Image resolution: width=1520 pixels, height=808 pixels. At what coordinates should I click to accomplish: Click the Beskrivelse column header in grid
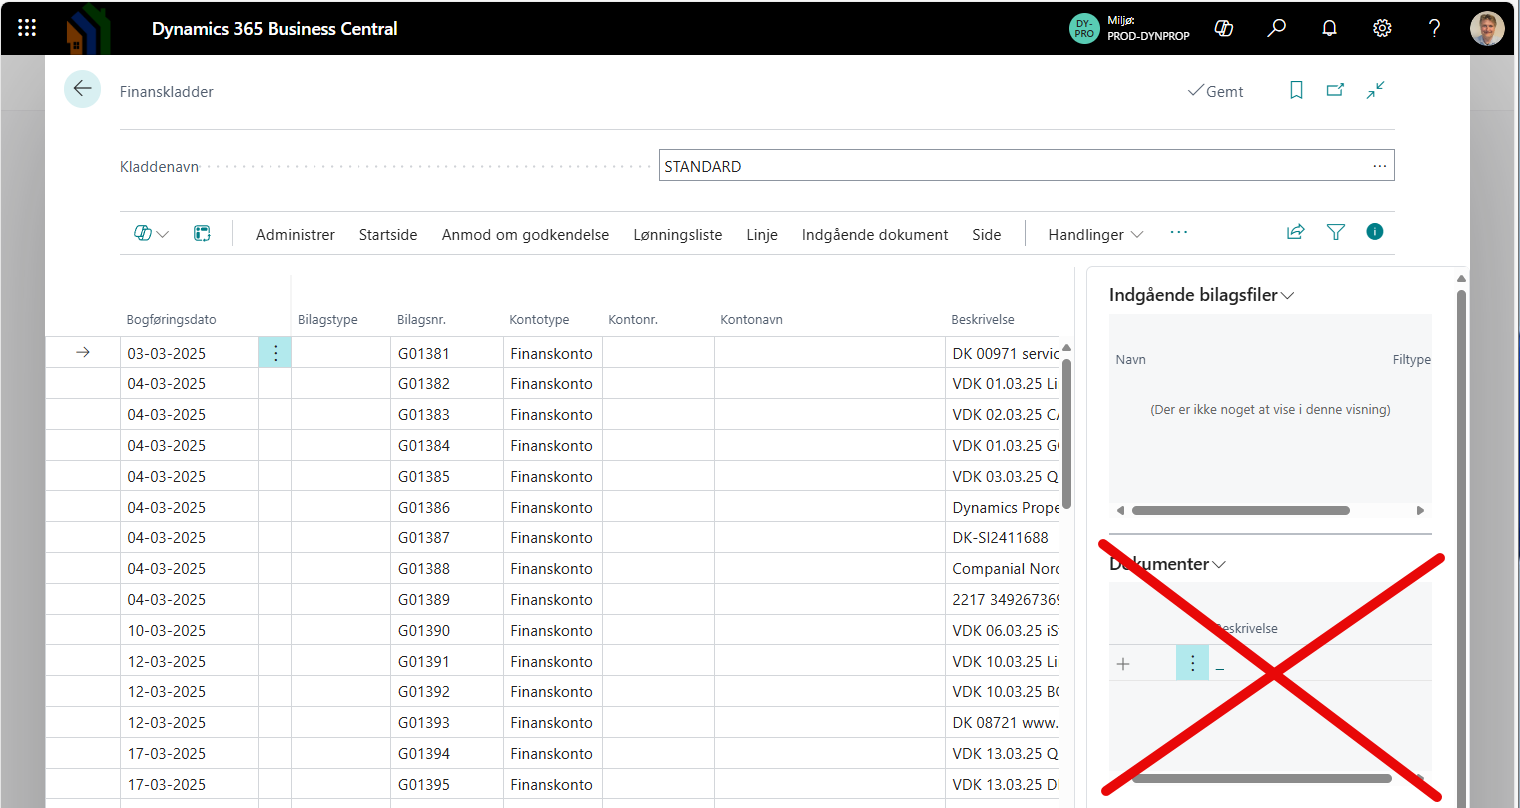point(982,320)
